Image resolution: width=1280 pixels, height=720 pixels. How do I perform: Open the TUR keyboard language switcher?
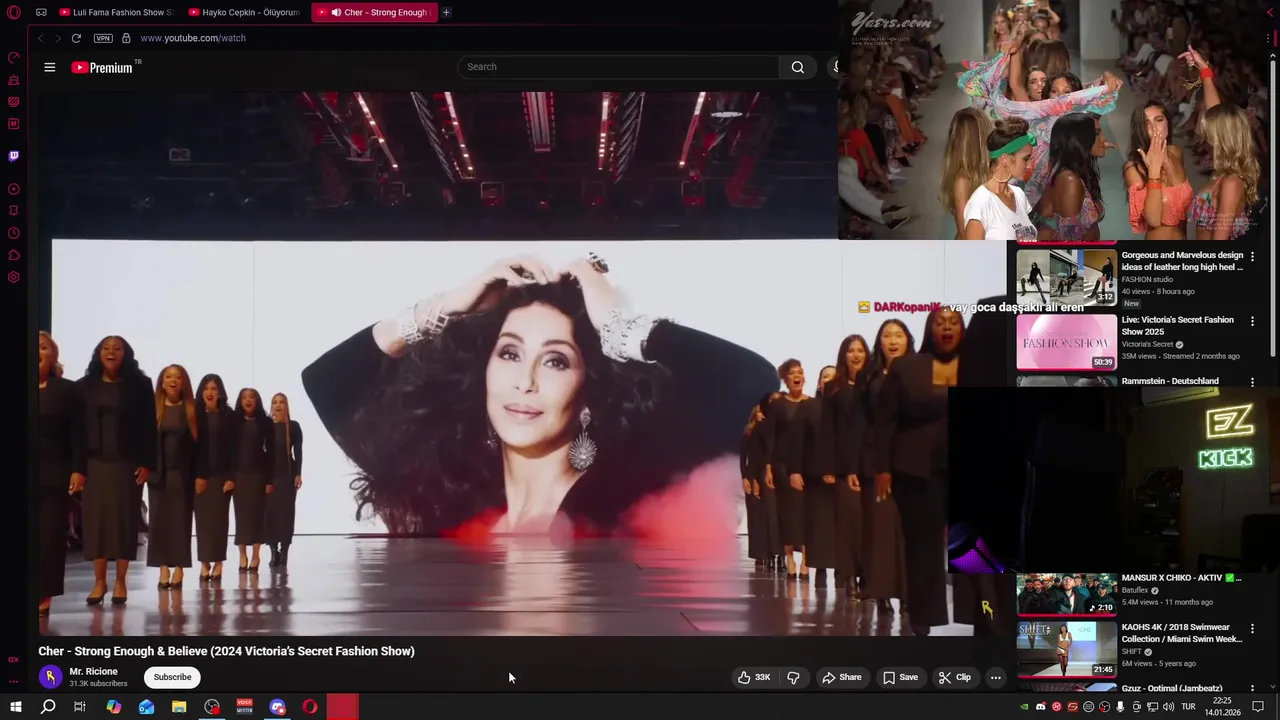(1188, 707)
